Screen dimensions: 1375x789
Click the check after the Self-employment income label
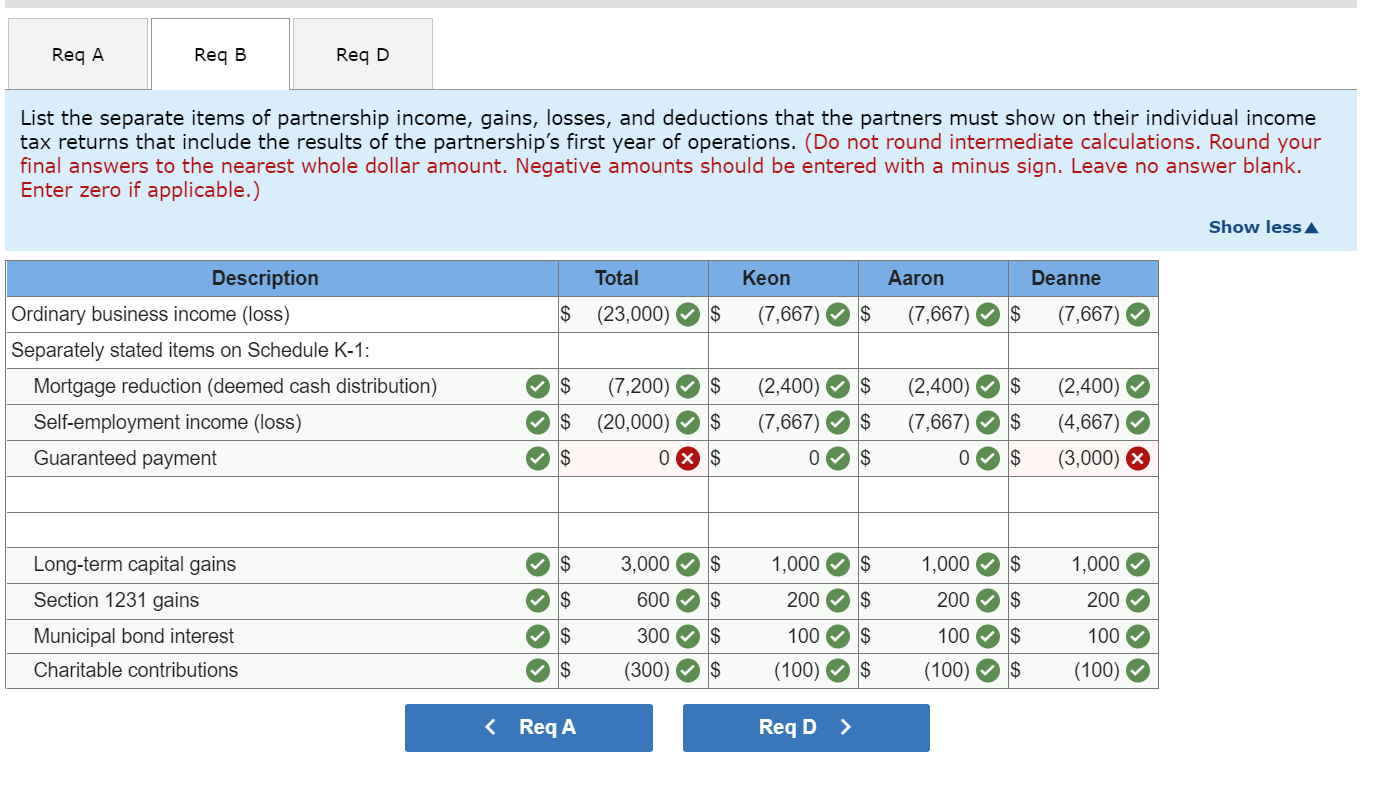538,423
